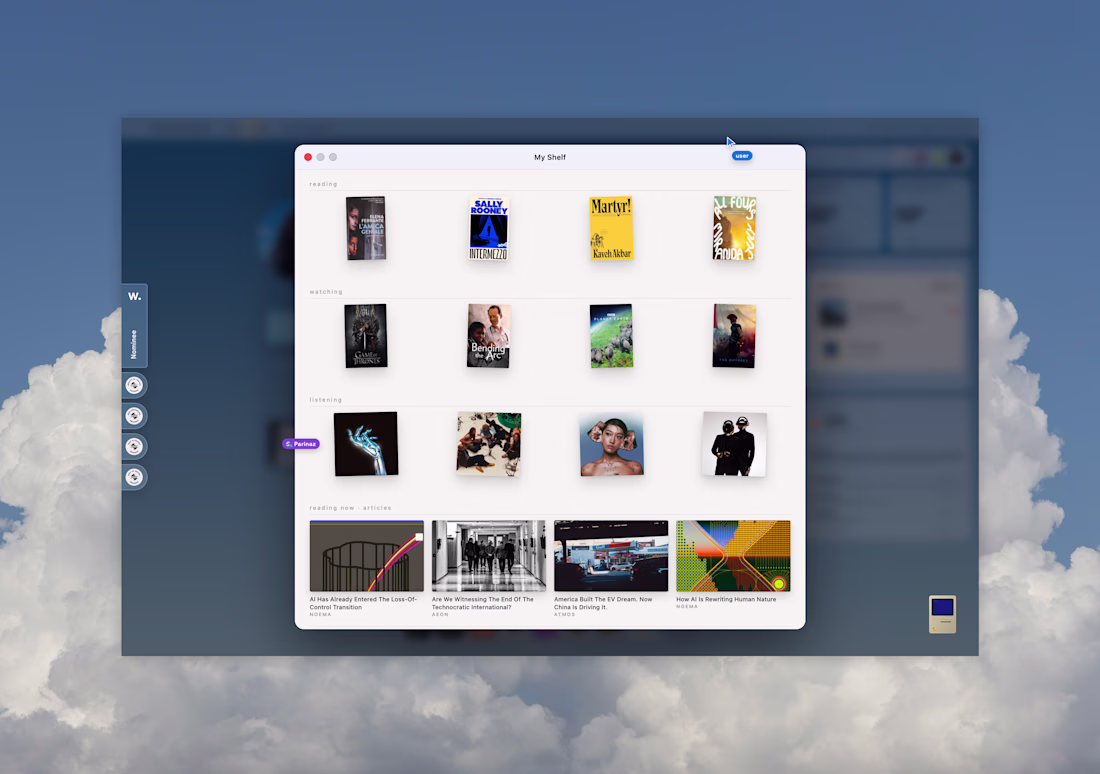Open the Bending the Arc poster
The height and width of the screenshot is (774, 1100).
pos(488,335)
